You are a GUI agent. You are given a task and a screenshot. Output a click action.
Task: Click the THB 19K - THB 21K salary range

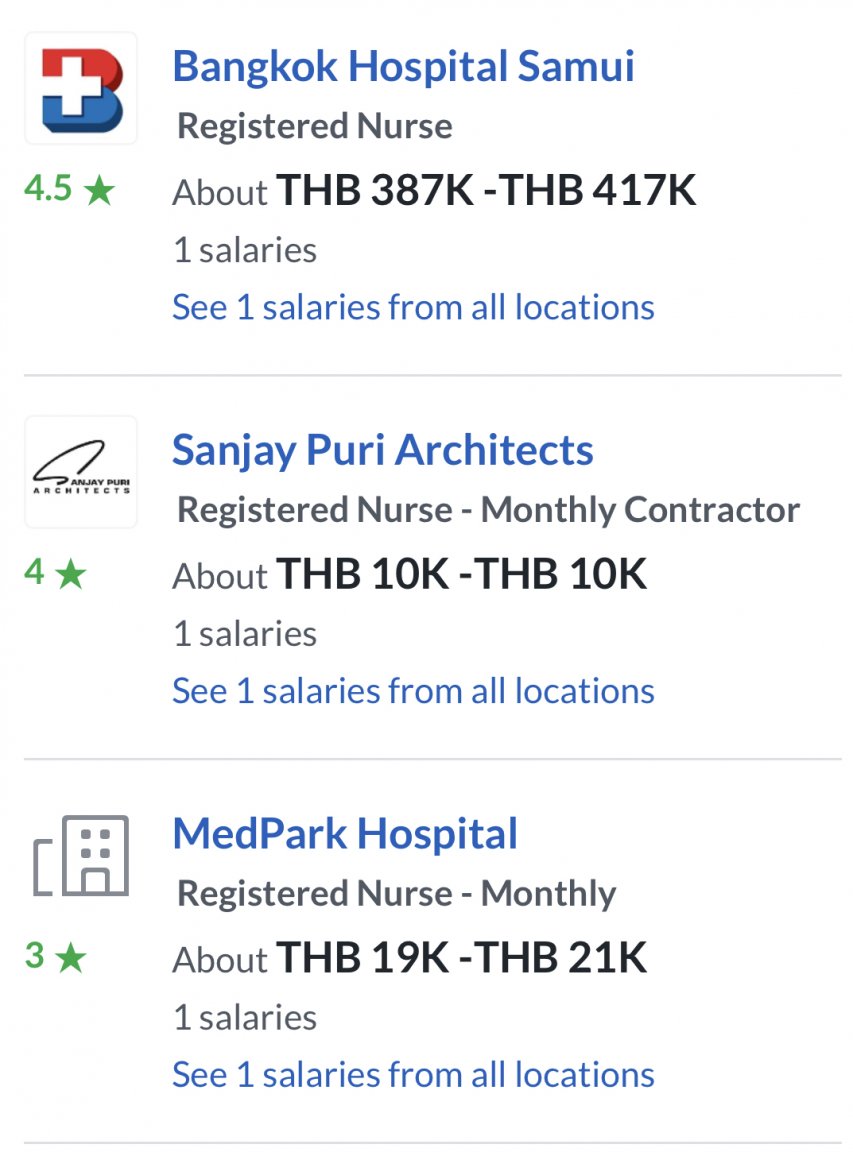click(x=461, y=957)
